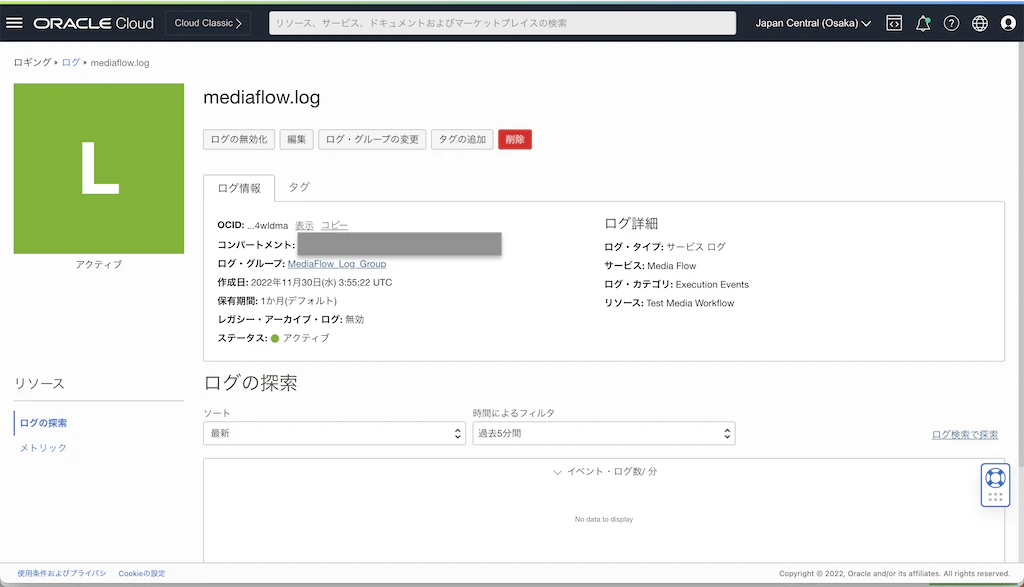Open 使用条件およびプライバシ footer link
This screenshot has width=1024, height=587.
(x=61, y=573)
